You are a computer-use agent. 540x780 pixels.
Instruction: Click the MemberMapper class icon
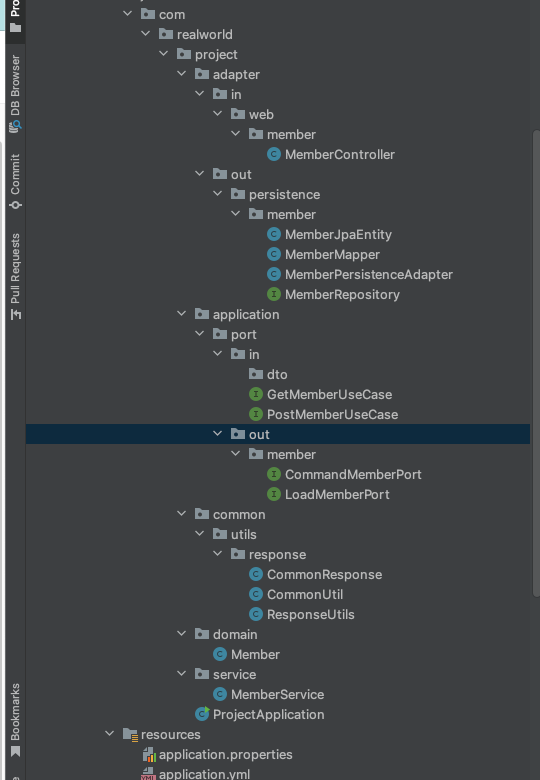[273, 254]
